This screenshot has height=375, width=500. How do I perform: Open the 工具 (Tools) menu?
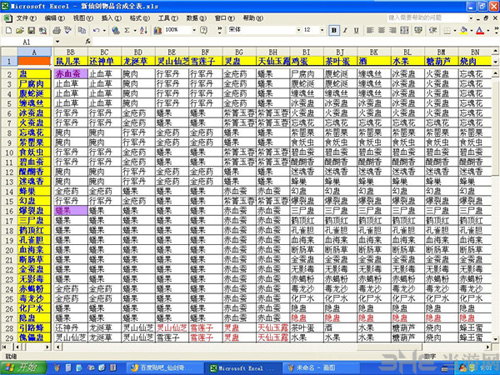pos(168,18)
